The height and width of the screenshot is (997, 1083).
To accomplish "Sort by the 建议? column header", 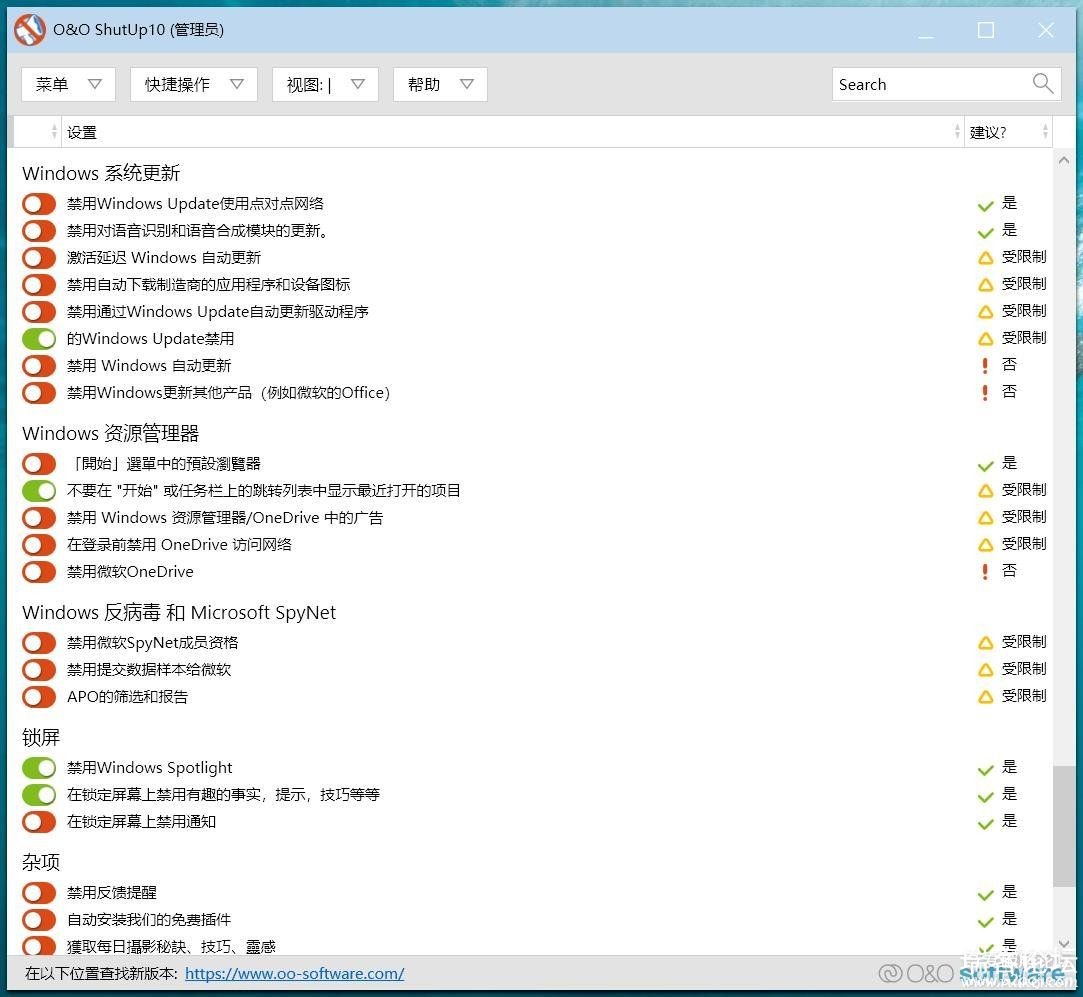I will pos(1008,132).
